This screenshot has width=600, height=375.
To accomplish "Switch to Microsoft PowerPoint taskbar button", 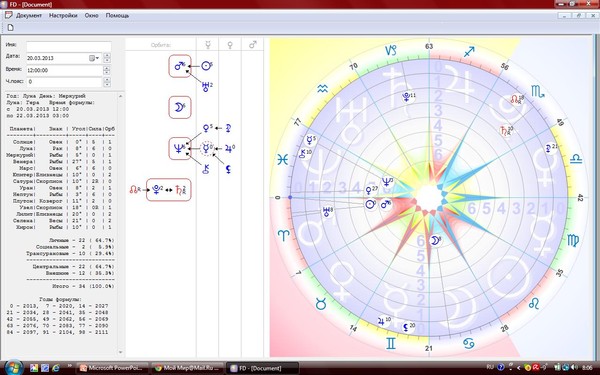I will 111,368.
